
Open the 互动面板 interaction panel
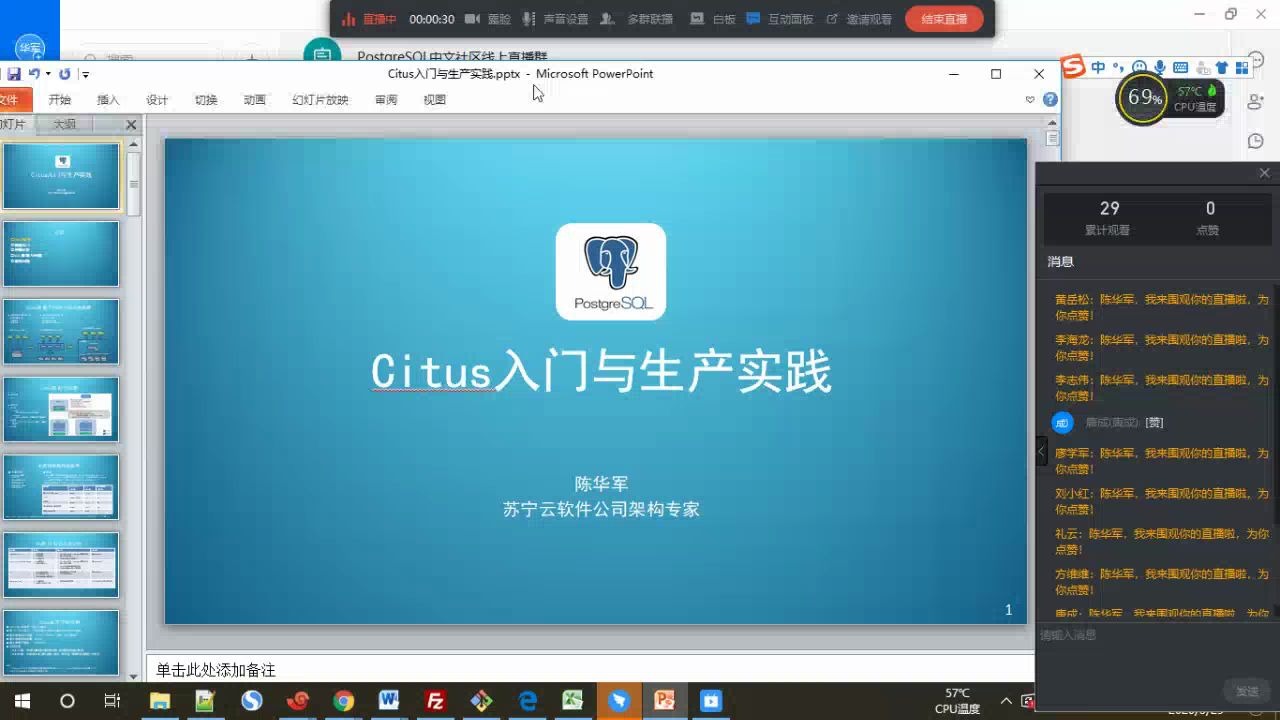780,19
